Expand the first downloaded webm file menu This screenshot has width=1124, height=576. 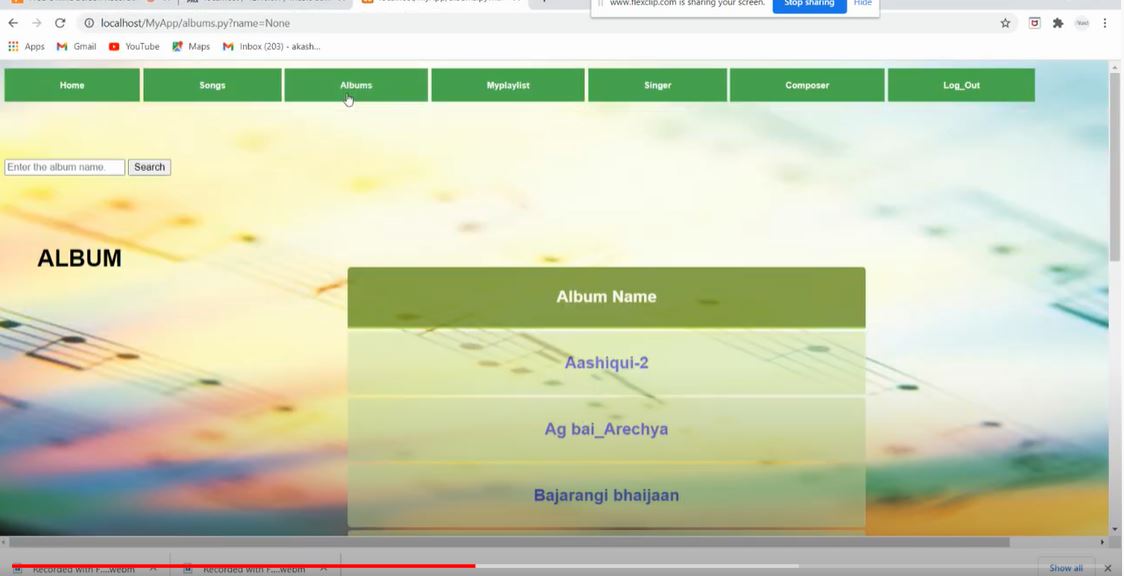(152, 567)
